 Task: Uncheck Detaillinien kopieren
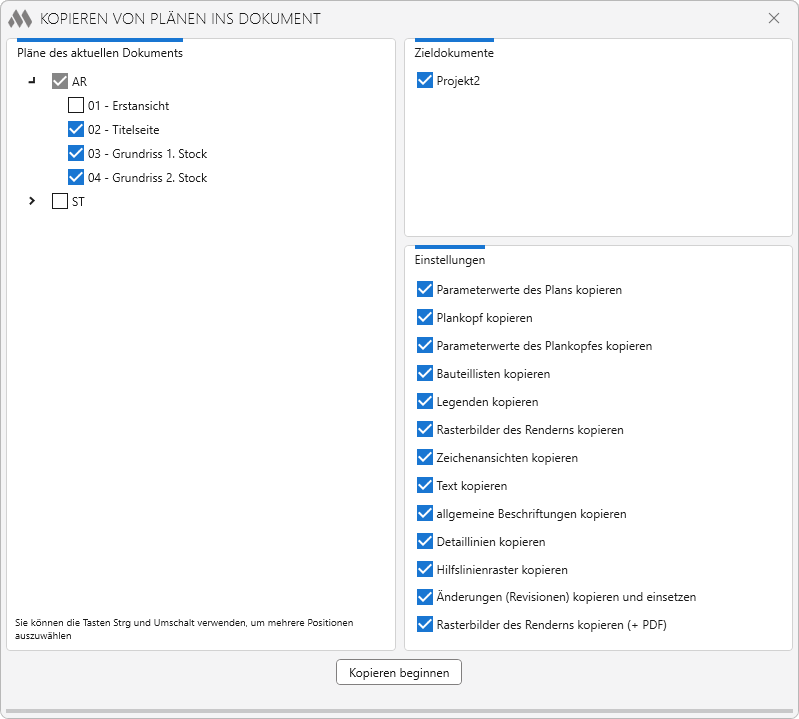pos(425,542)
